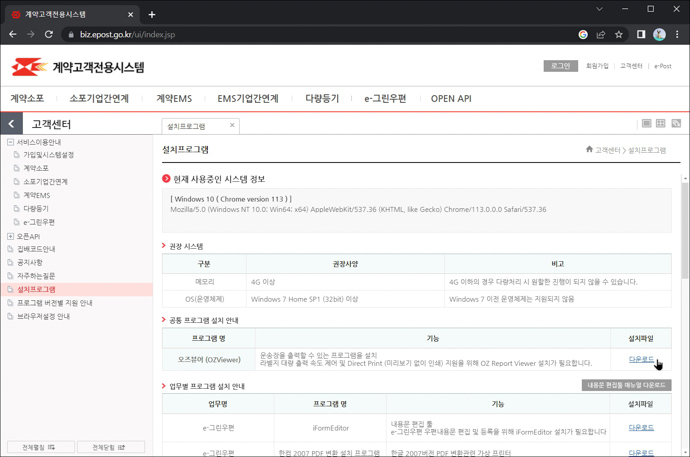690x457 pixels.
Task: Expand the 오픈API tree node
Action: tap(10, 236)
